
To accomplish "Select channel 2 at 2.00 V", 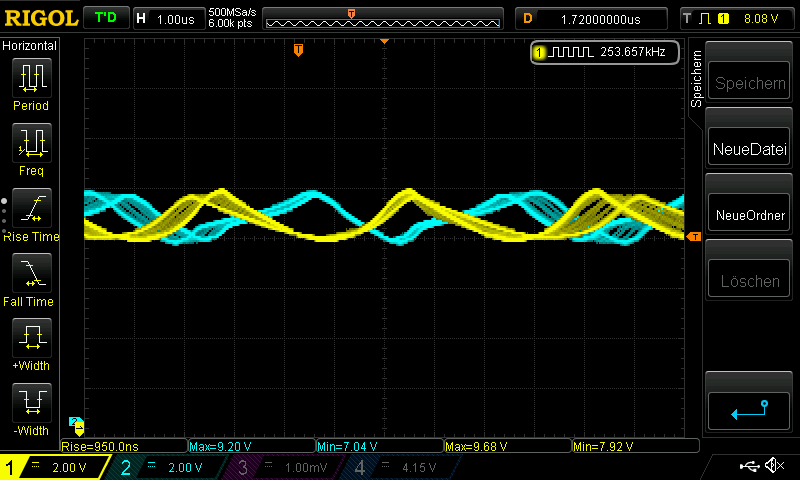I will pyautogui.click(x=166, y=467).
